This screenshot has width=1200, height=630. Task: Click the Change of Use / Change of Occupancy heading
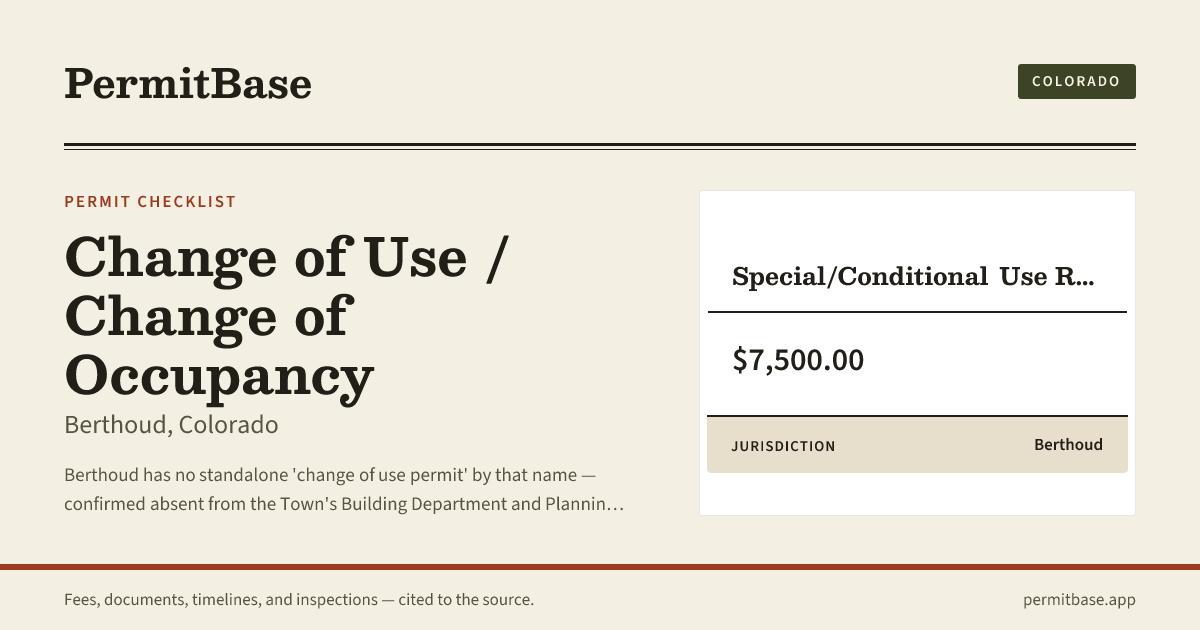coord(288,316)
